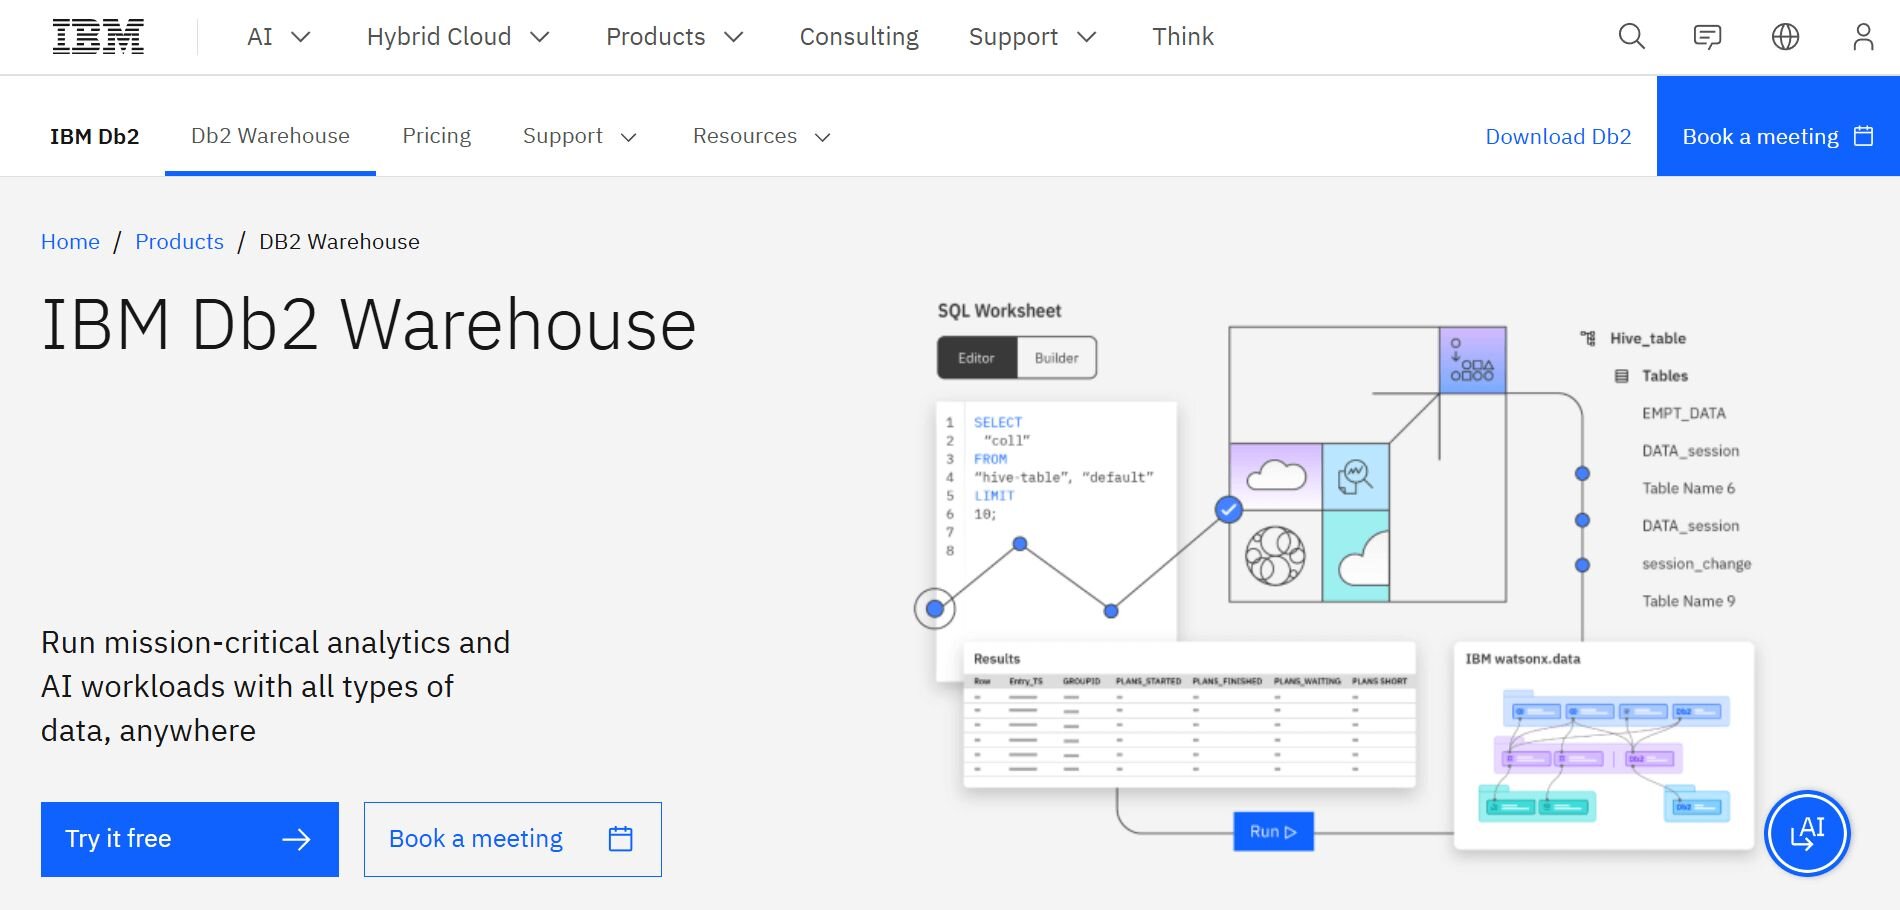The width and height of the screenshot is (1900, 910).
Task: Click the calendar icon in top Book a meeting
Action: 1863,136
